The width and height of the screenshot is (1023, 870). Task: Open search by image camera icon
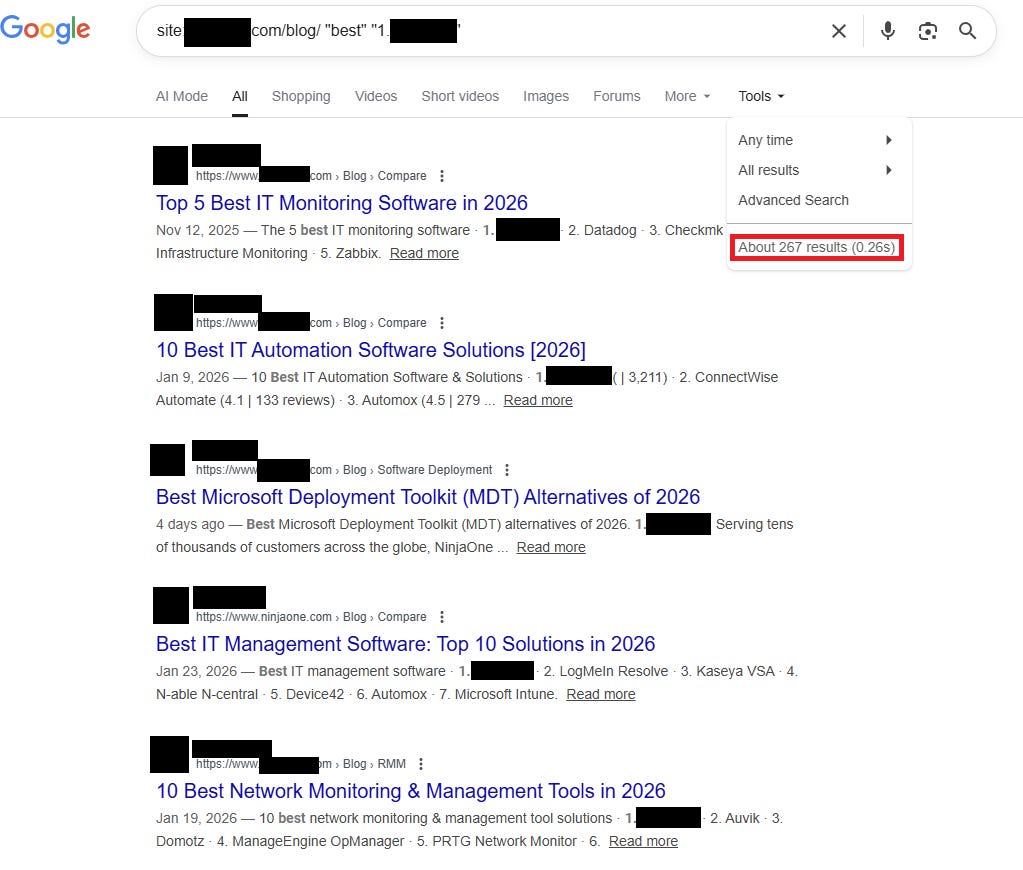click(927, 31)
